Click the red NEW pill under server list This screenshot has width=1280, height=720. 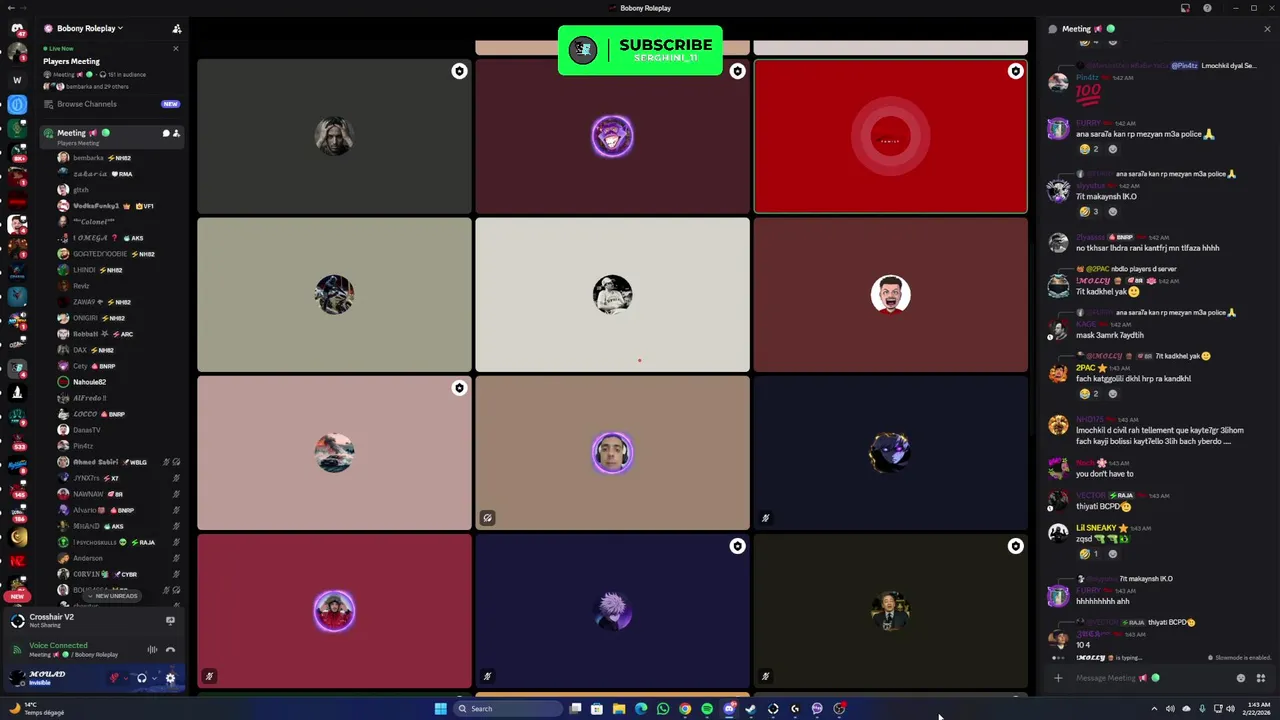[x=17, y=597]
